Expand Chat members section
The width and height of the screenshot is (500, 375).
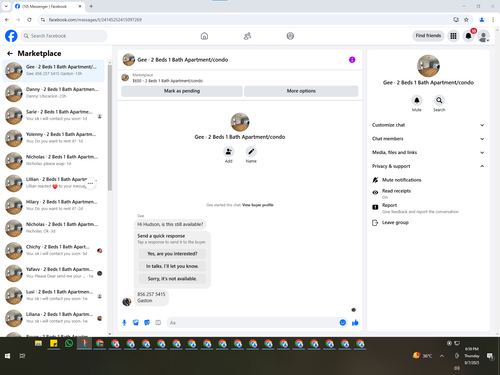[428, 139]
